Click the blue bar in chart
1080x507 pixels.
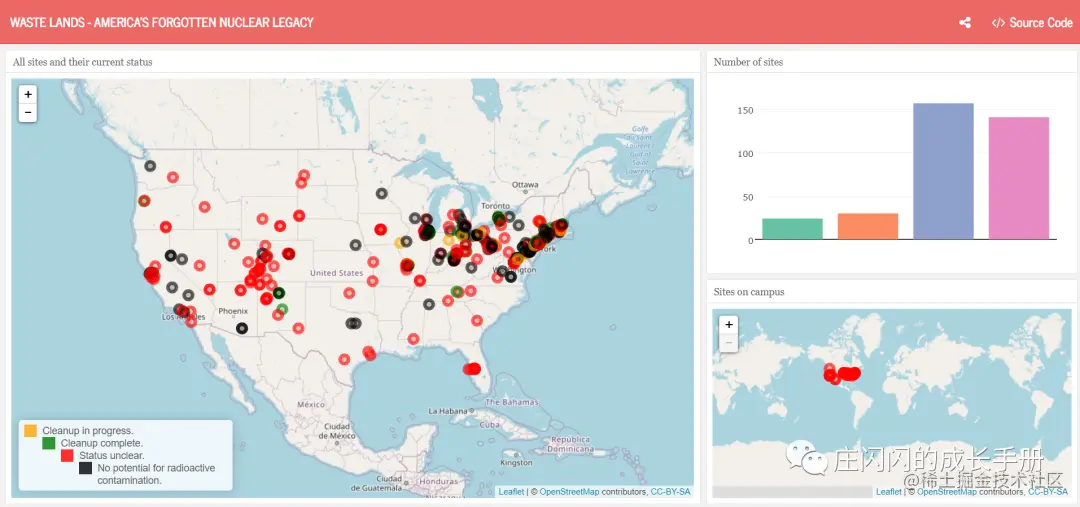coord(943,172)
